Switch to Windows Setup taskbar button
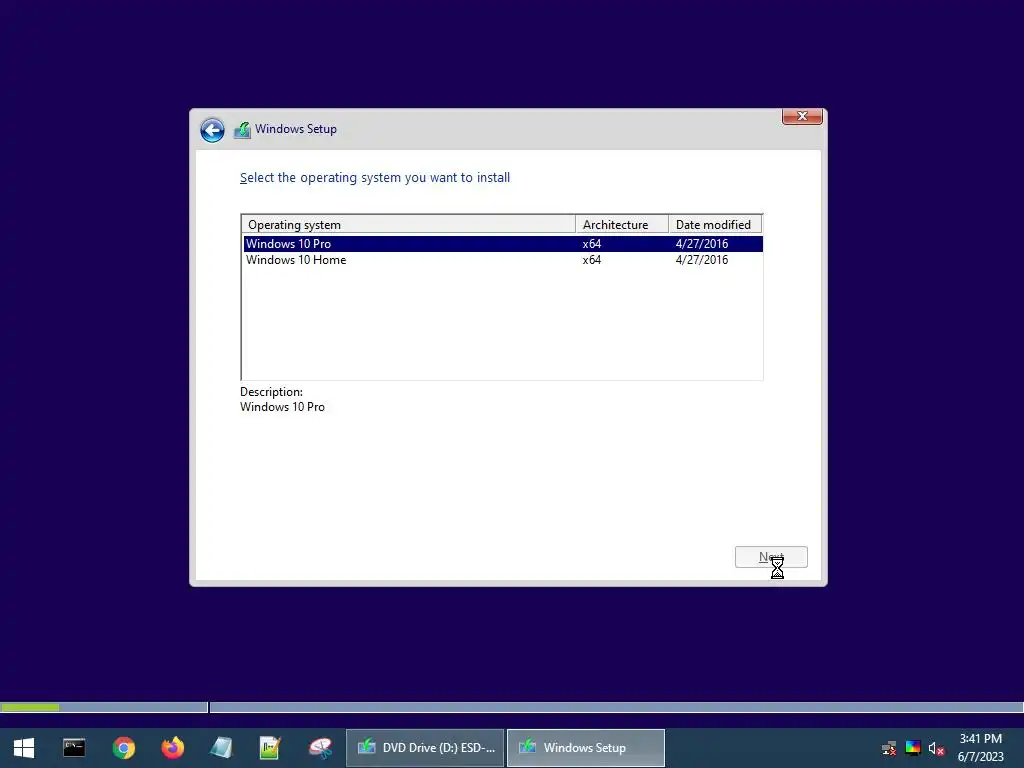This screenshot has width=1024, height=768. [x=586, y=748]
